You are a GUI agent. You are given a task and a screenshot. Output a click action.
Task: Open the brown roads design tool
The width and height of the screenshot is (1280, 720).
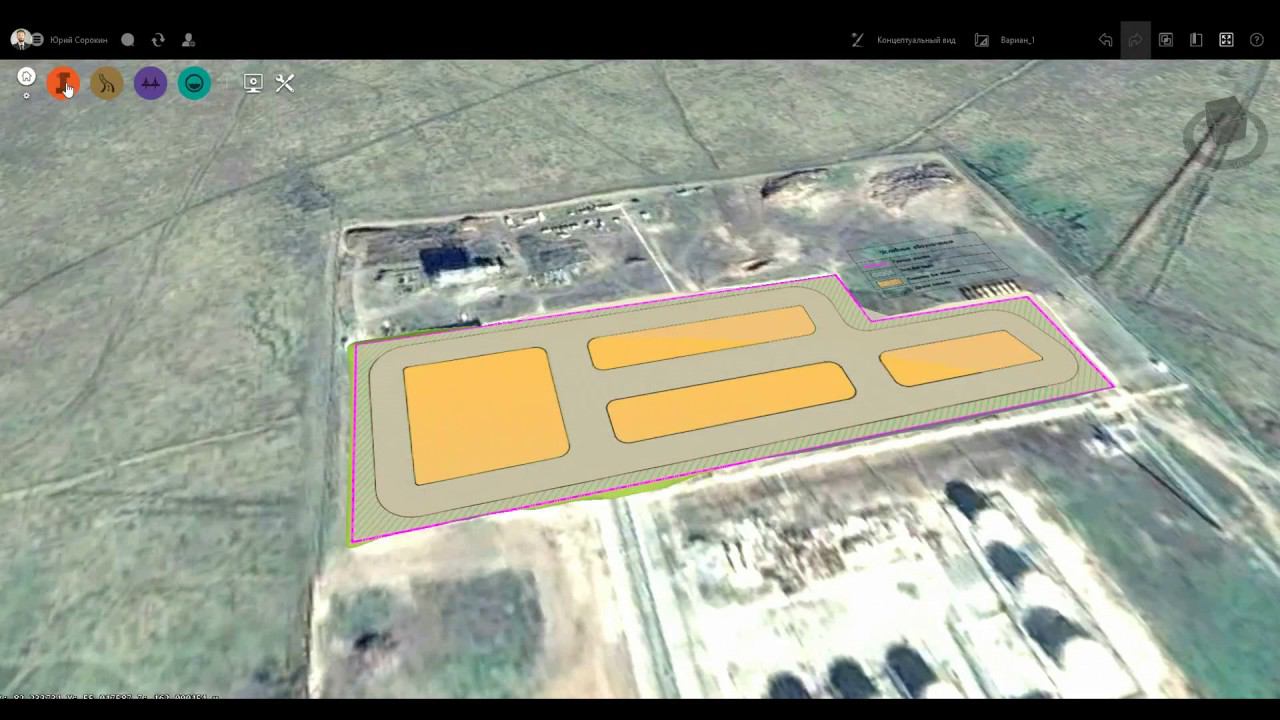pyautogui.click(x=107, y=83)
